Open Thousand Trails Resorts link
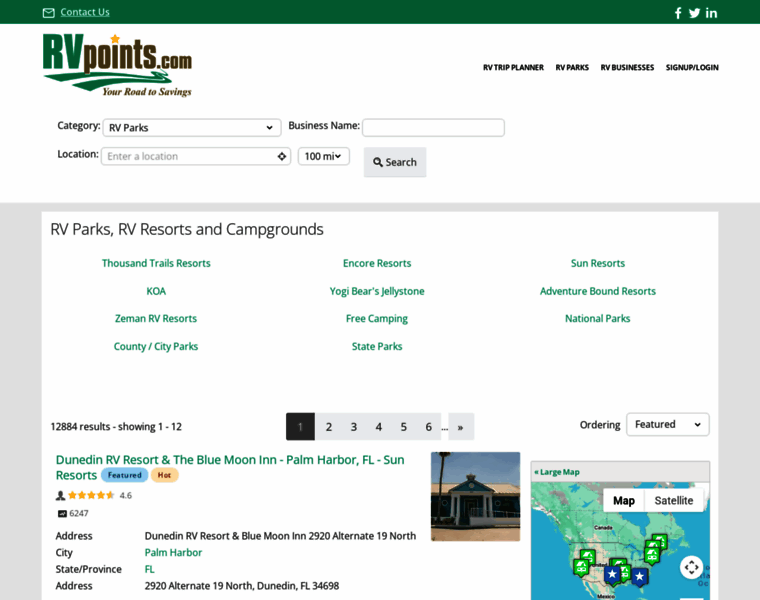Screen dimensions: 760x600 [156, 263]
